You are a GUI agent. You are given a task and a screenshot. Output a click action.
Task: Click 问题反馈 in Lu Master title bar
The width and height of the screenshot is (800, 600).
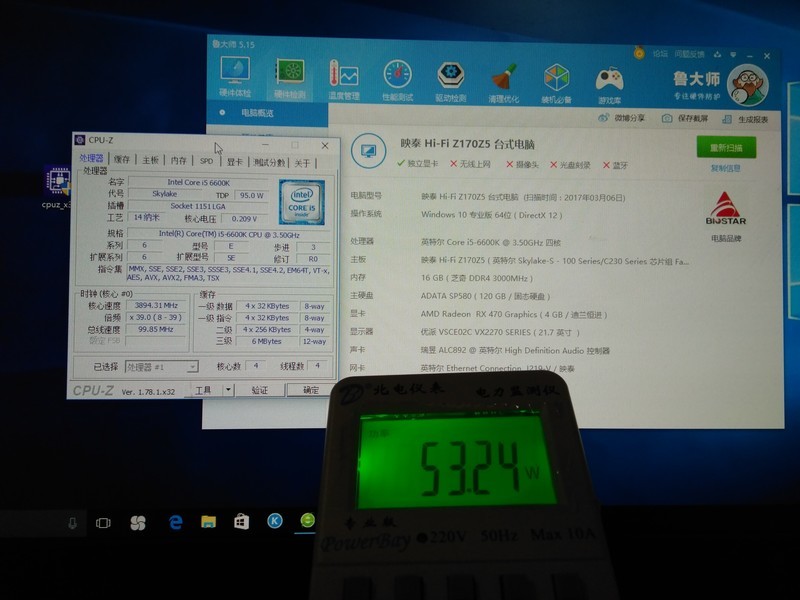click(689, 54)
